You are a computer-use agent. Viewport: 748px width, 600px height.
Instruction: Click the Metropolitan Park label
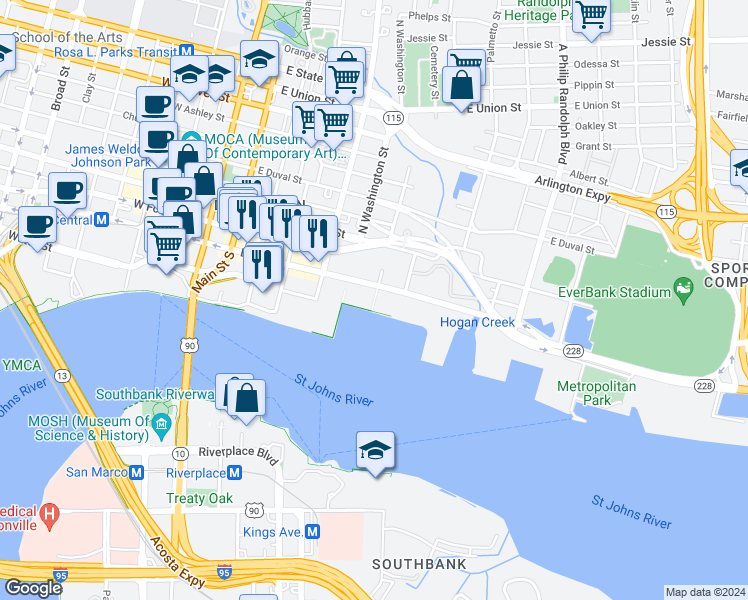pyautogui.click(x=596, y=393)
